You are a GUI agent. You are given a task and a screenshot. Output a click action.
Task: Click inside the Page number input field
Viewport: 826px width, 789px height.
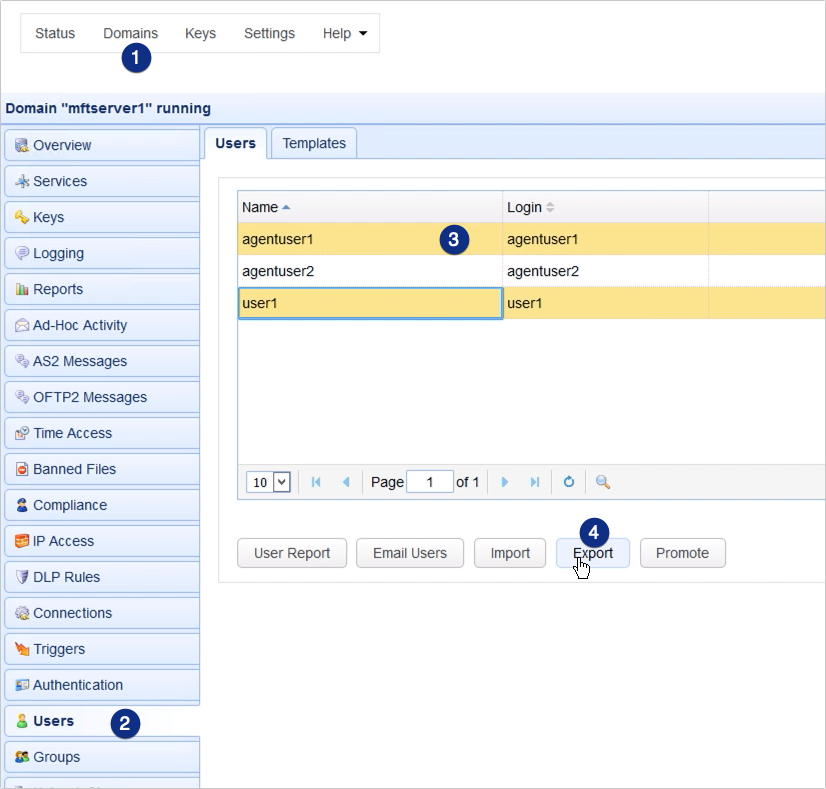point(430,481)
